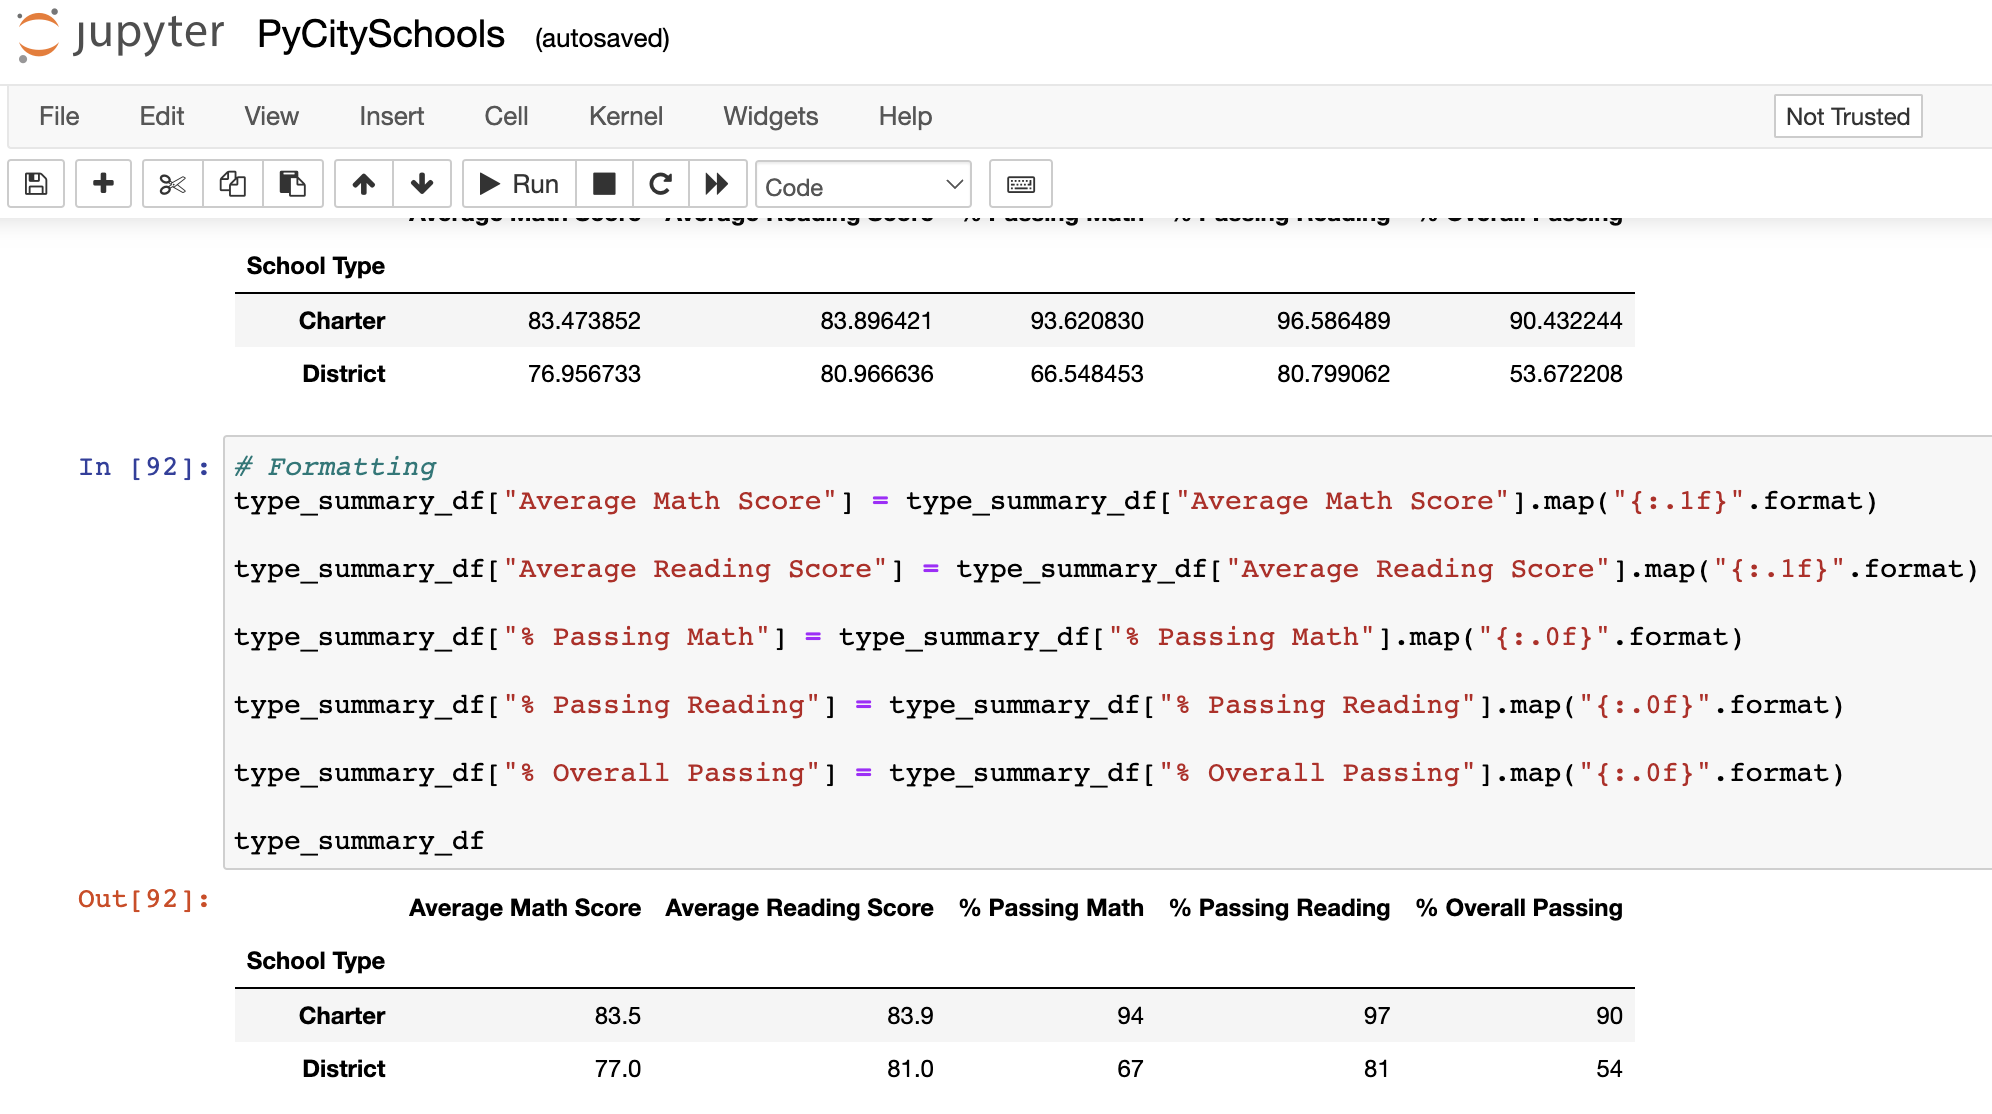Move selected cell up

363,184
